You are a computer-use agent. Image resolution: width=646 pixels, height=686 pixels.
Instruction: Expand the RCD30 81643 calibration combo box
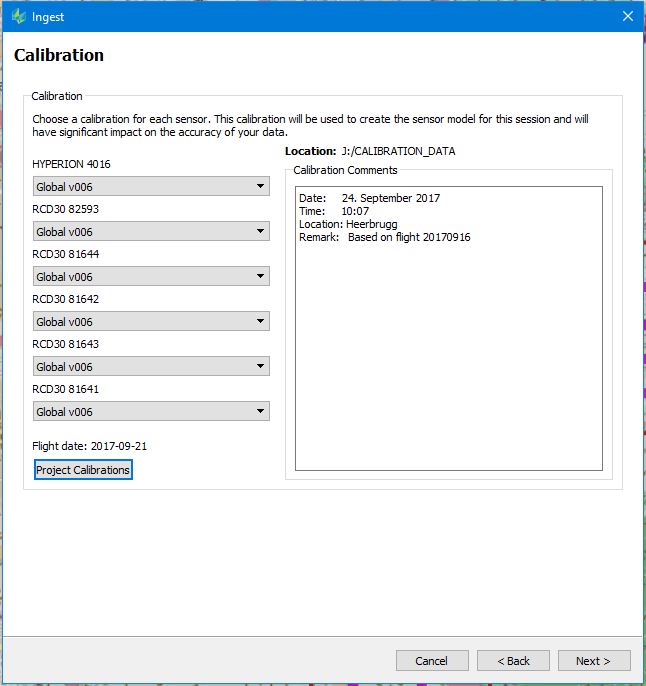151,366
